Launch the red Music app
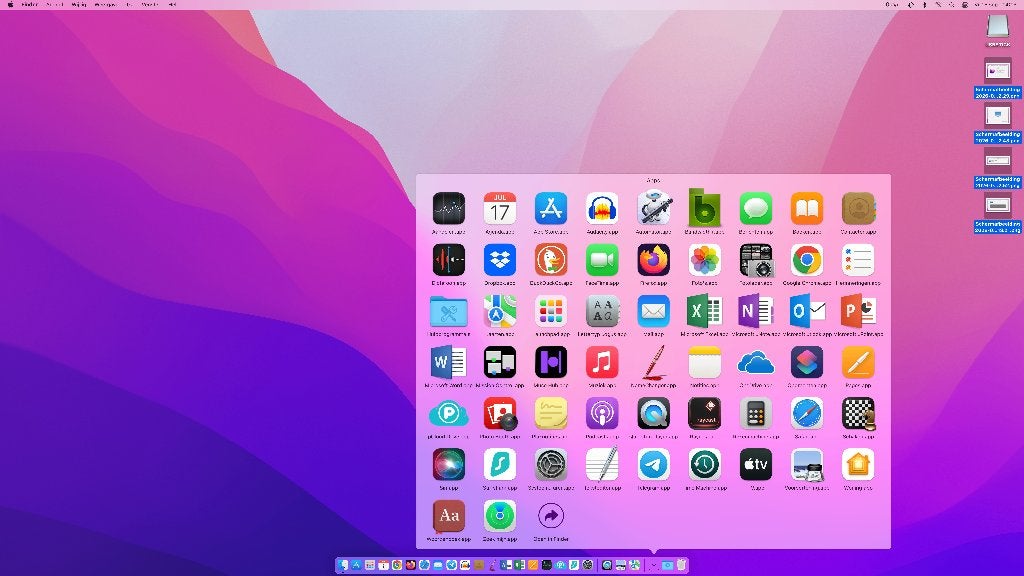The width and height of the screenshot is (1024, 576). tap(602, 362)
